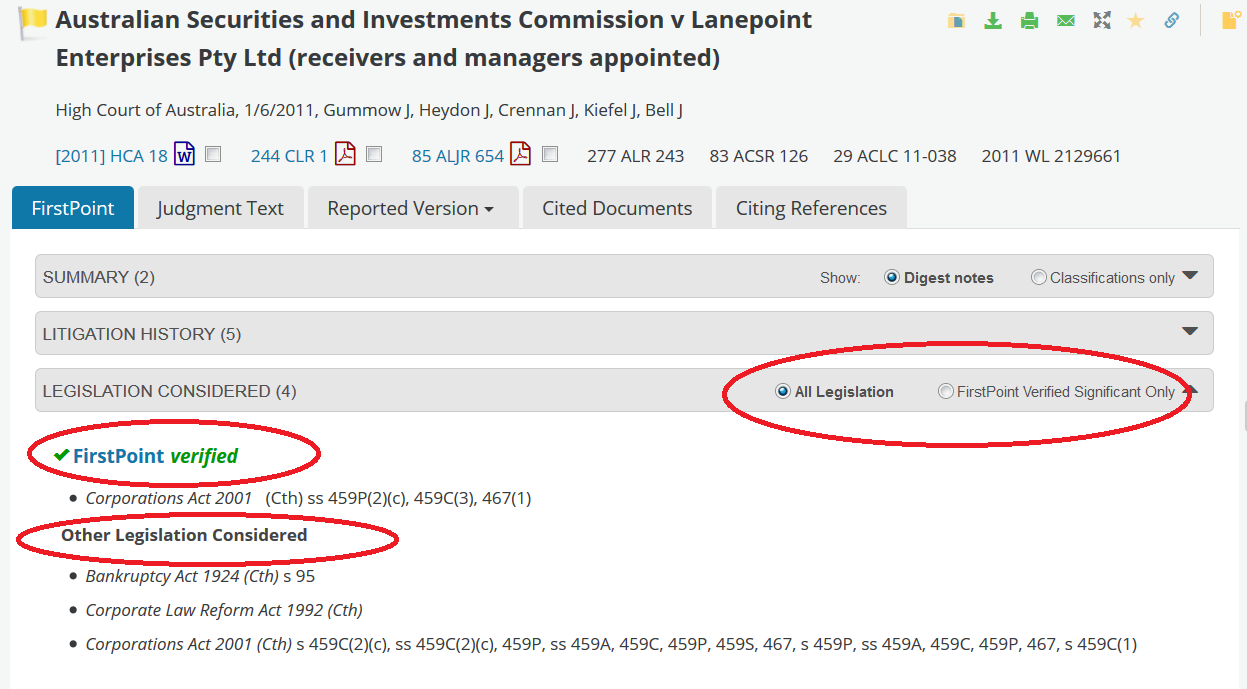Download the document via green arrow icon

coord(993,20)
